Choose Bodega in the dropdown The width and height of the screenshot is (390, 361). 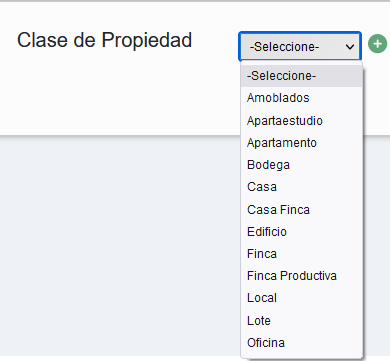pos(301,165)
